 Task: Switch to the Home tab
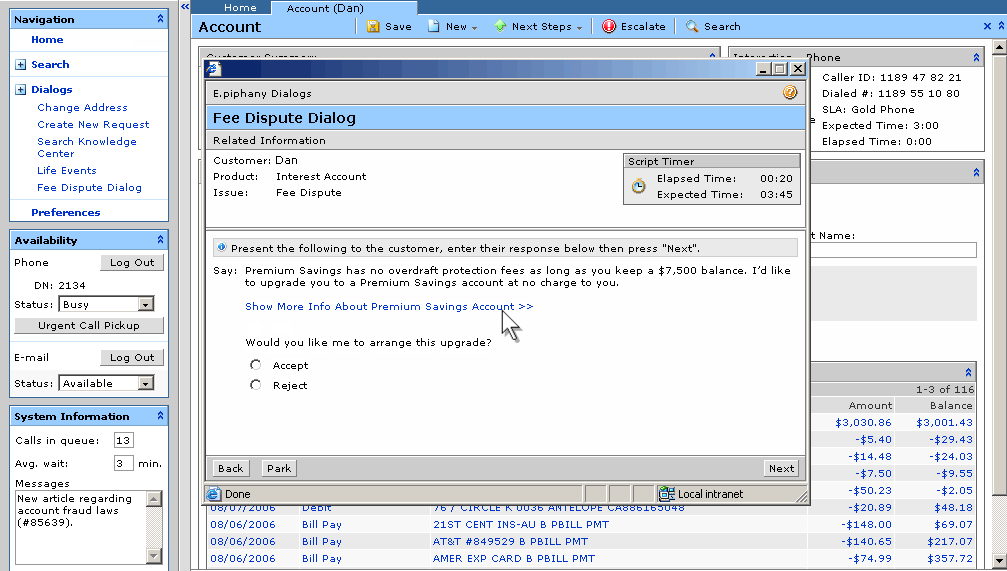[x=240, y=8]
